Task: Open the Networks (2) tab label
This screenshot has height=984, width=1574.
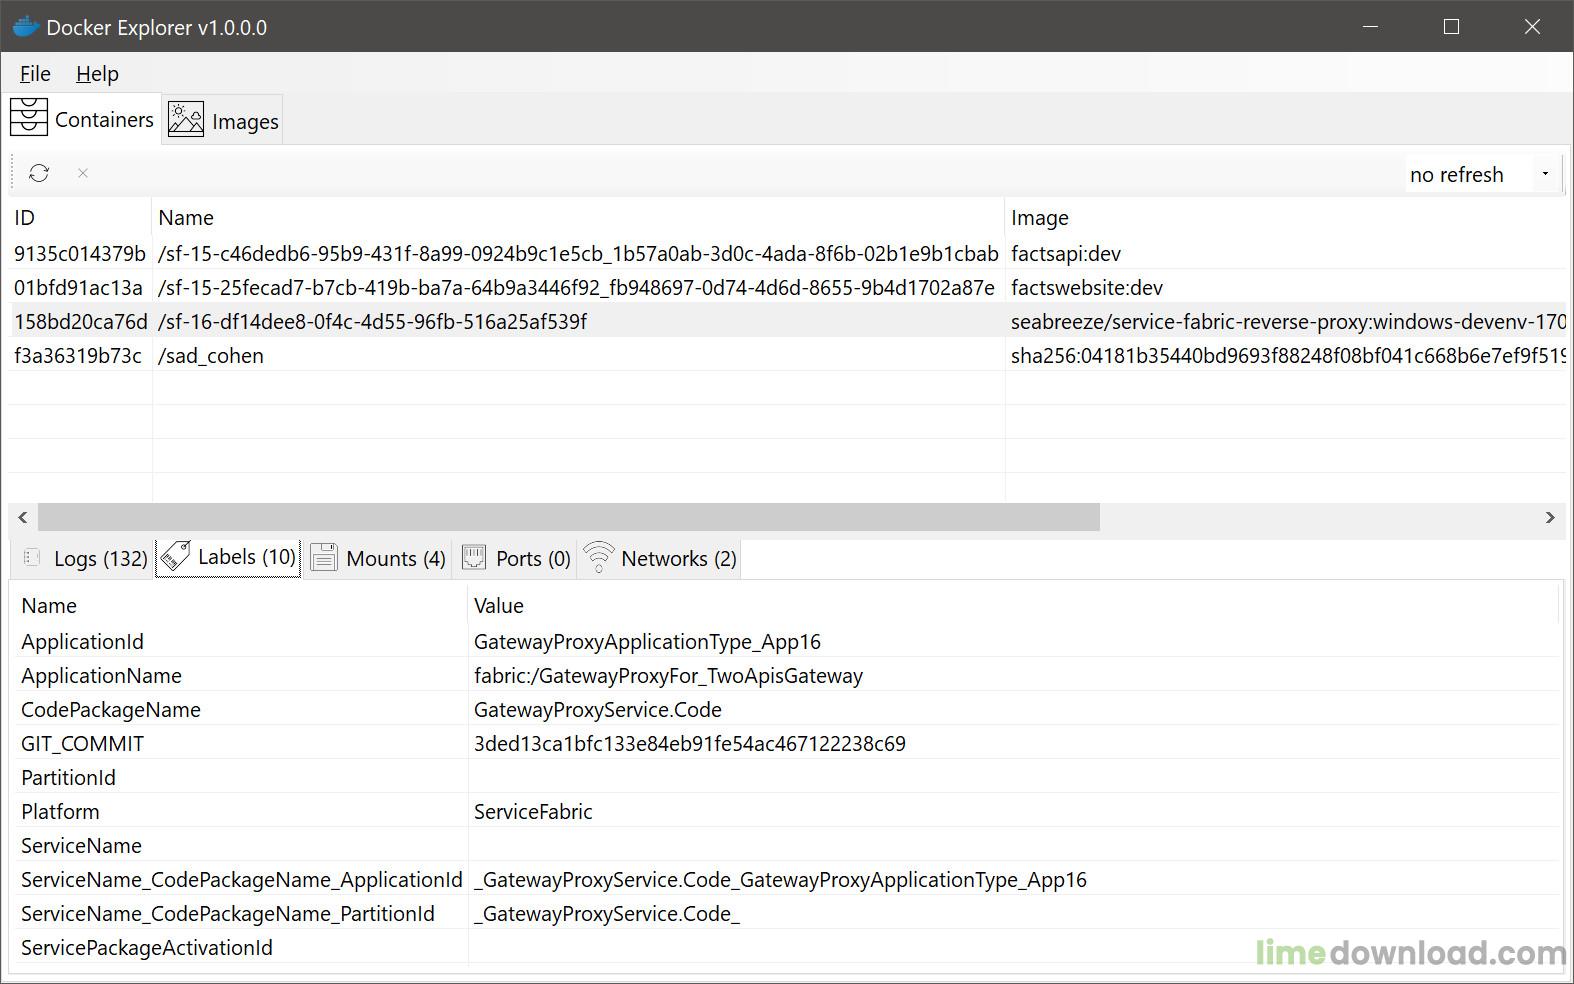Action: (x=679, y=558)
